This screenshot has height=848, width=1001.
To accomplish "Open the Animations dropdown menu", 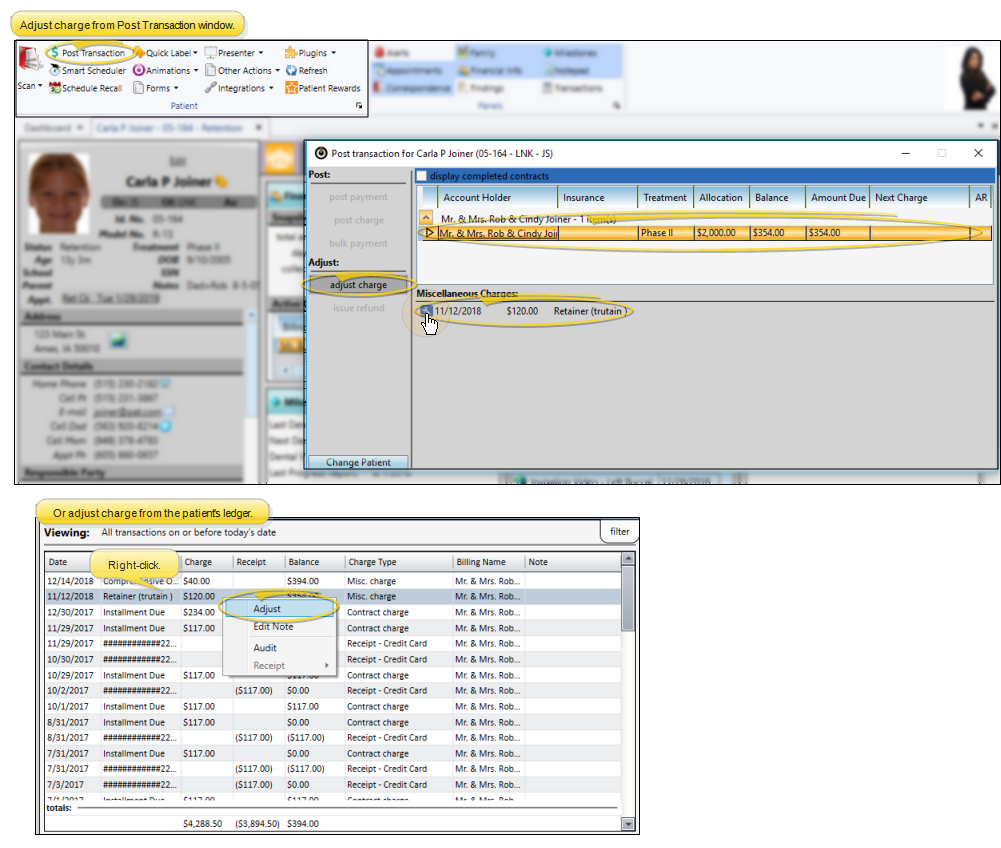I will tap(196, 71).
